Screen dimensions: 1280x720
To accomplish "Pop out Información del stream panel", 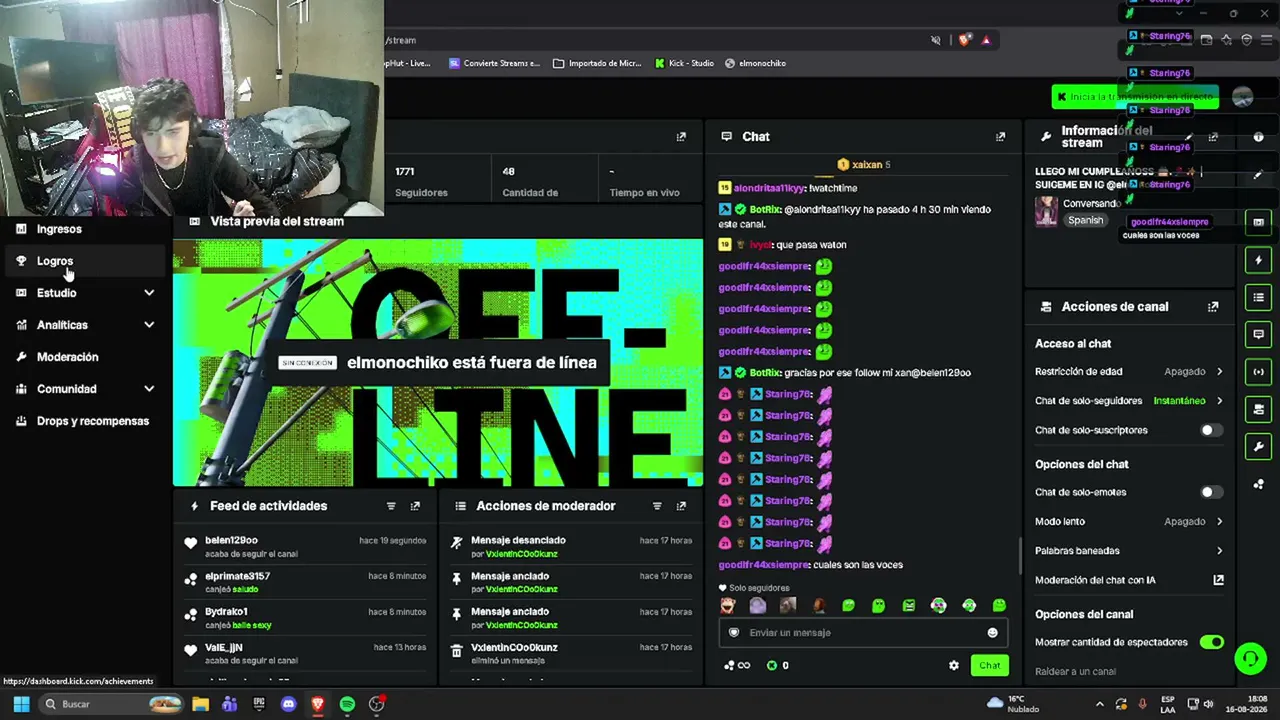I will pos(1213,137).
